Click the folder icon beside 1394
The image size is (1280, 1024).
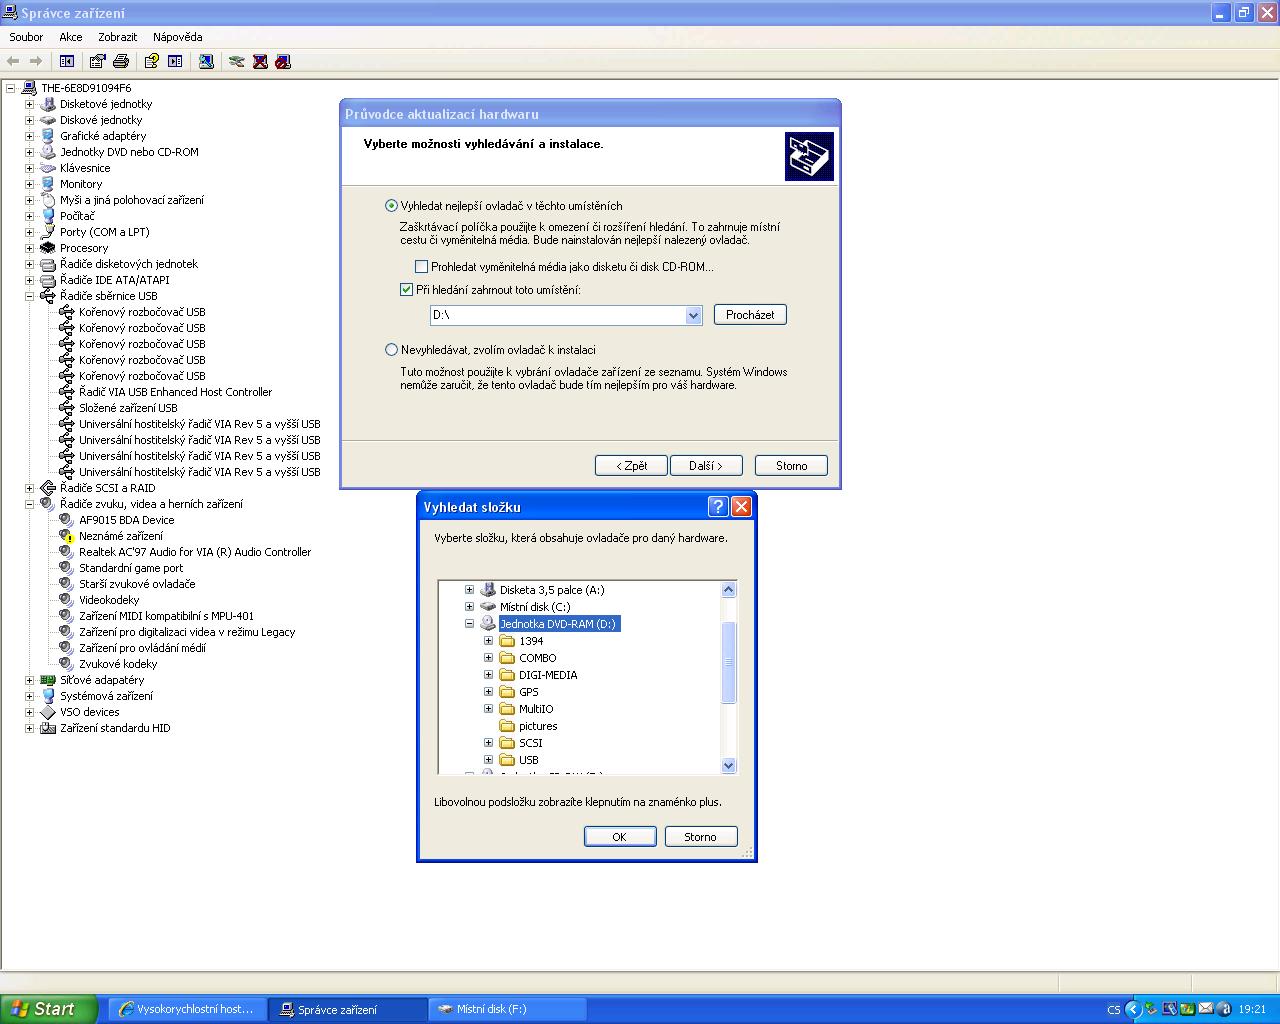point(507,641)
